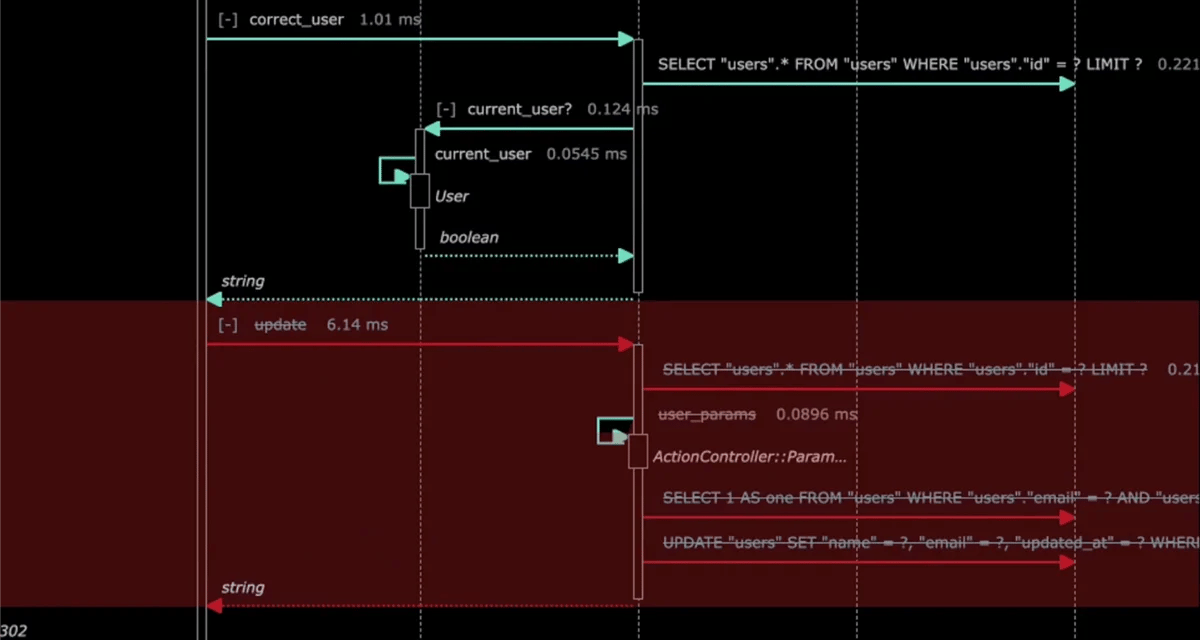Image resolution: width=1200 pixels, height=640 pixels.
Task: Select the boolean return label
Action: 469,237
